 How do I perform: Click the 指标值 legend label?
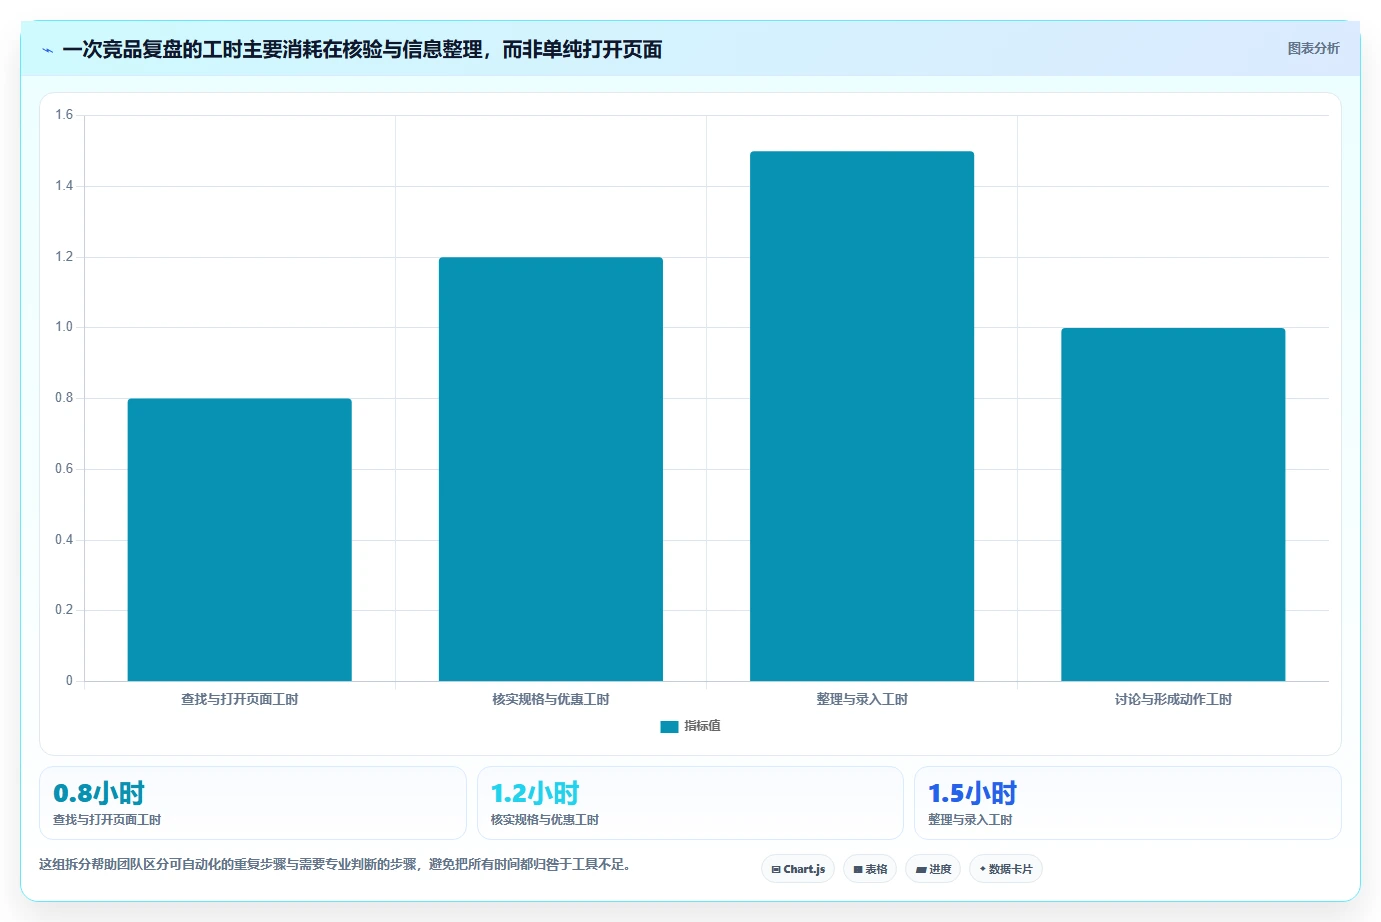click(702, 726)
